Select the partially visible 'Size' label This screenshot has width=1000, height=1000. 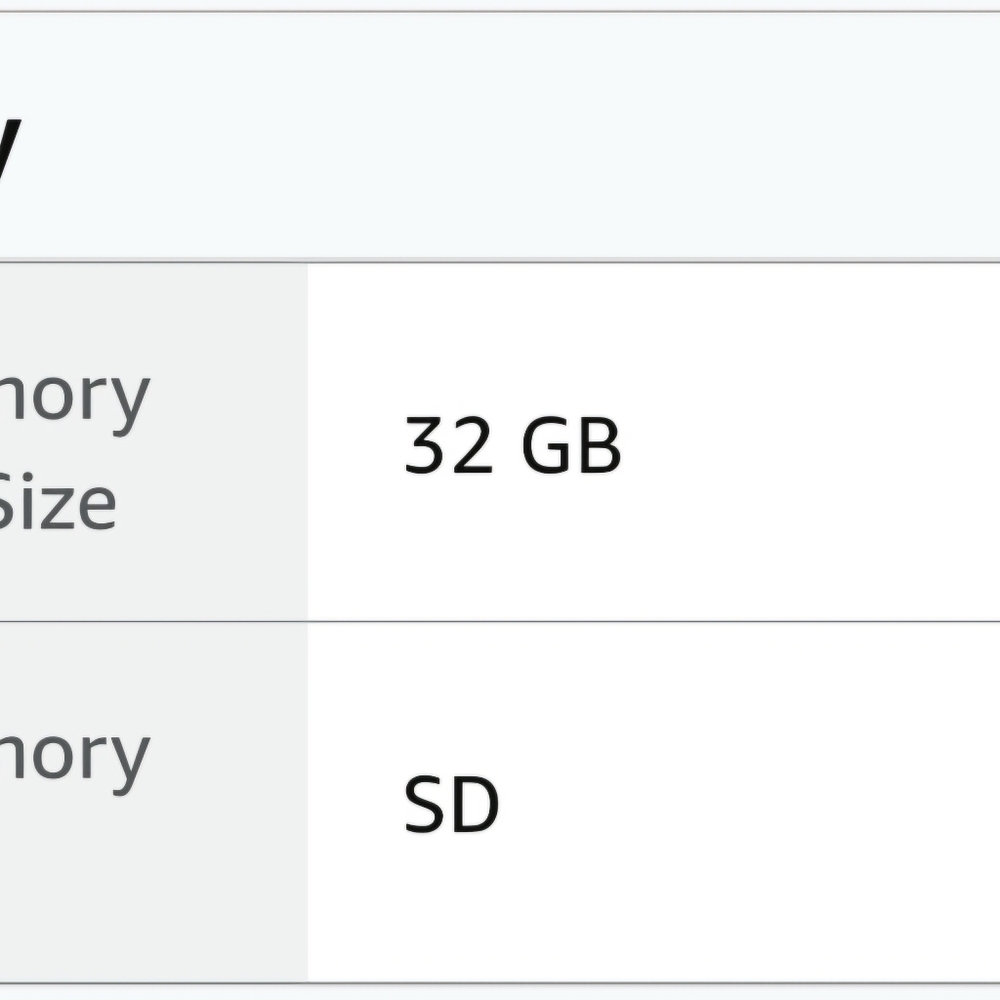click(57, 503)
